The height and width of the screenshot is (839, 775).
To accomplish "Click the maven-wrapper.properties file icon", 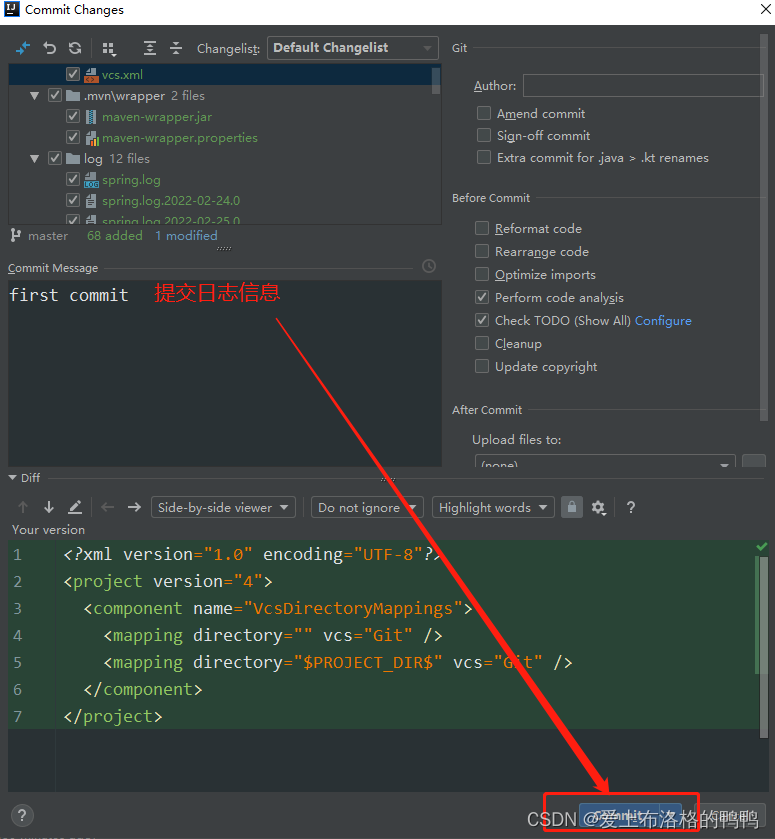I will coord(92,138).
